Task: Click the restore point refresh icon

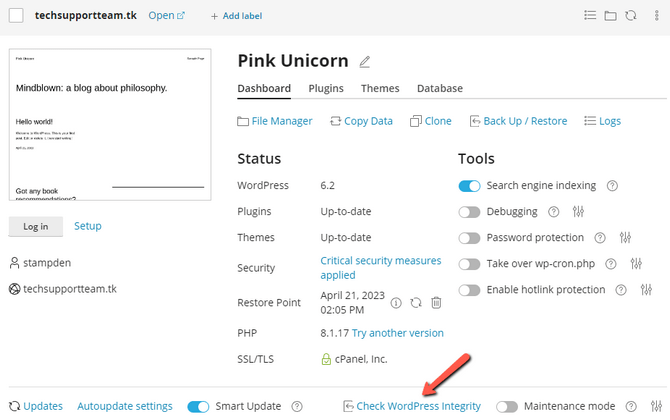Action: click(x=415, y=302)
